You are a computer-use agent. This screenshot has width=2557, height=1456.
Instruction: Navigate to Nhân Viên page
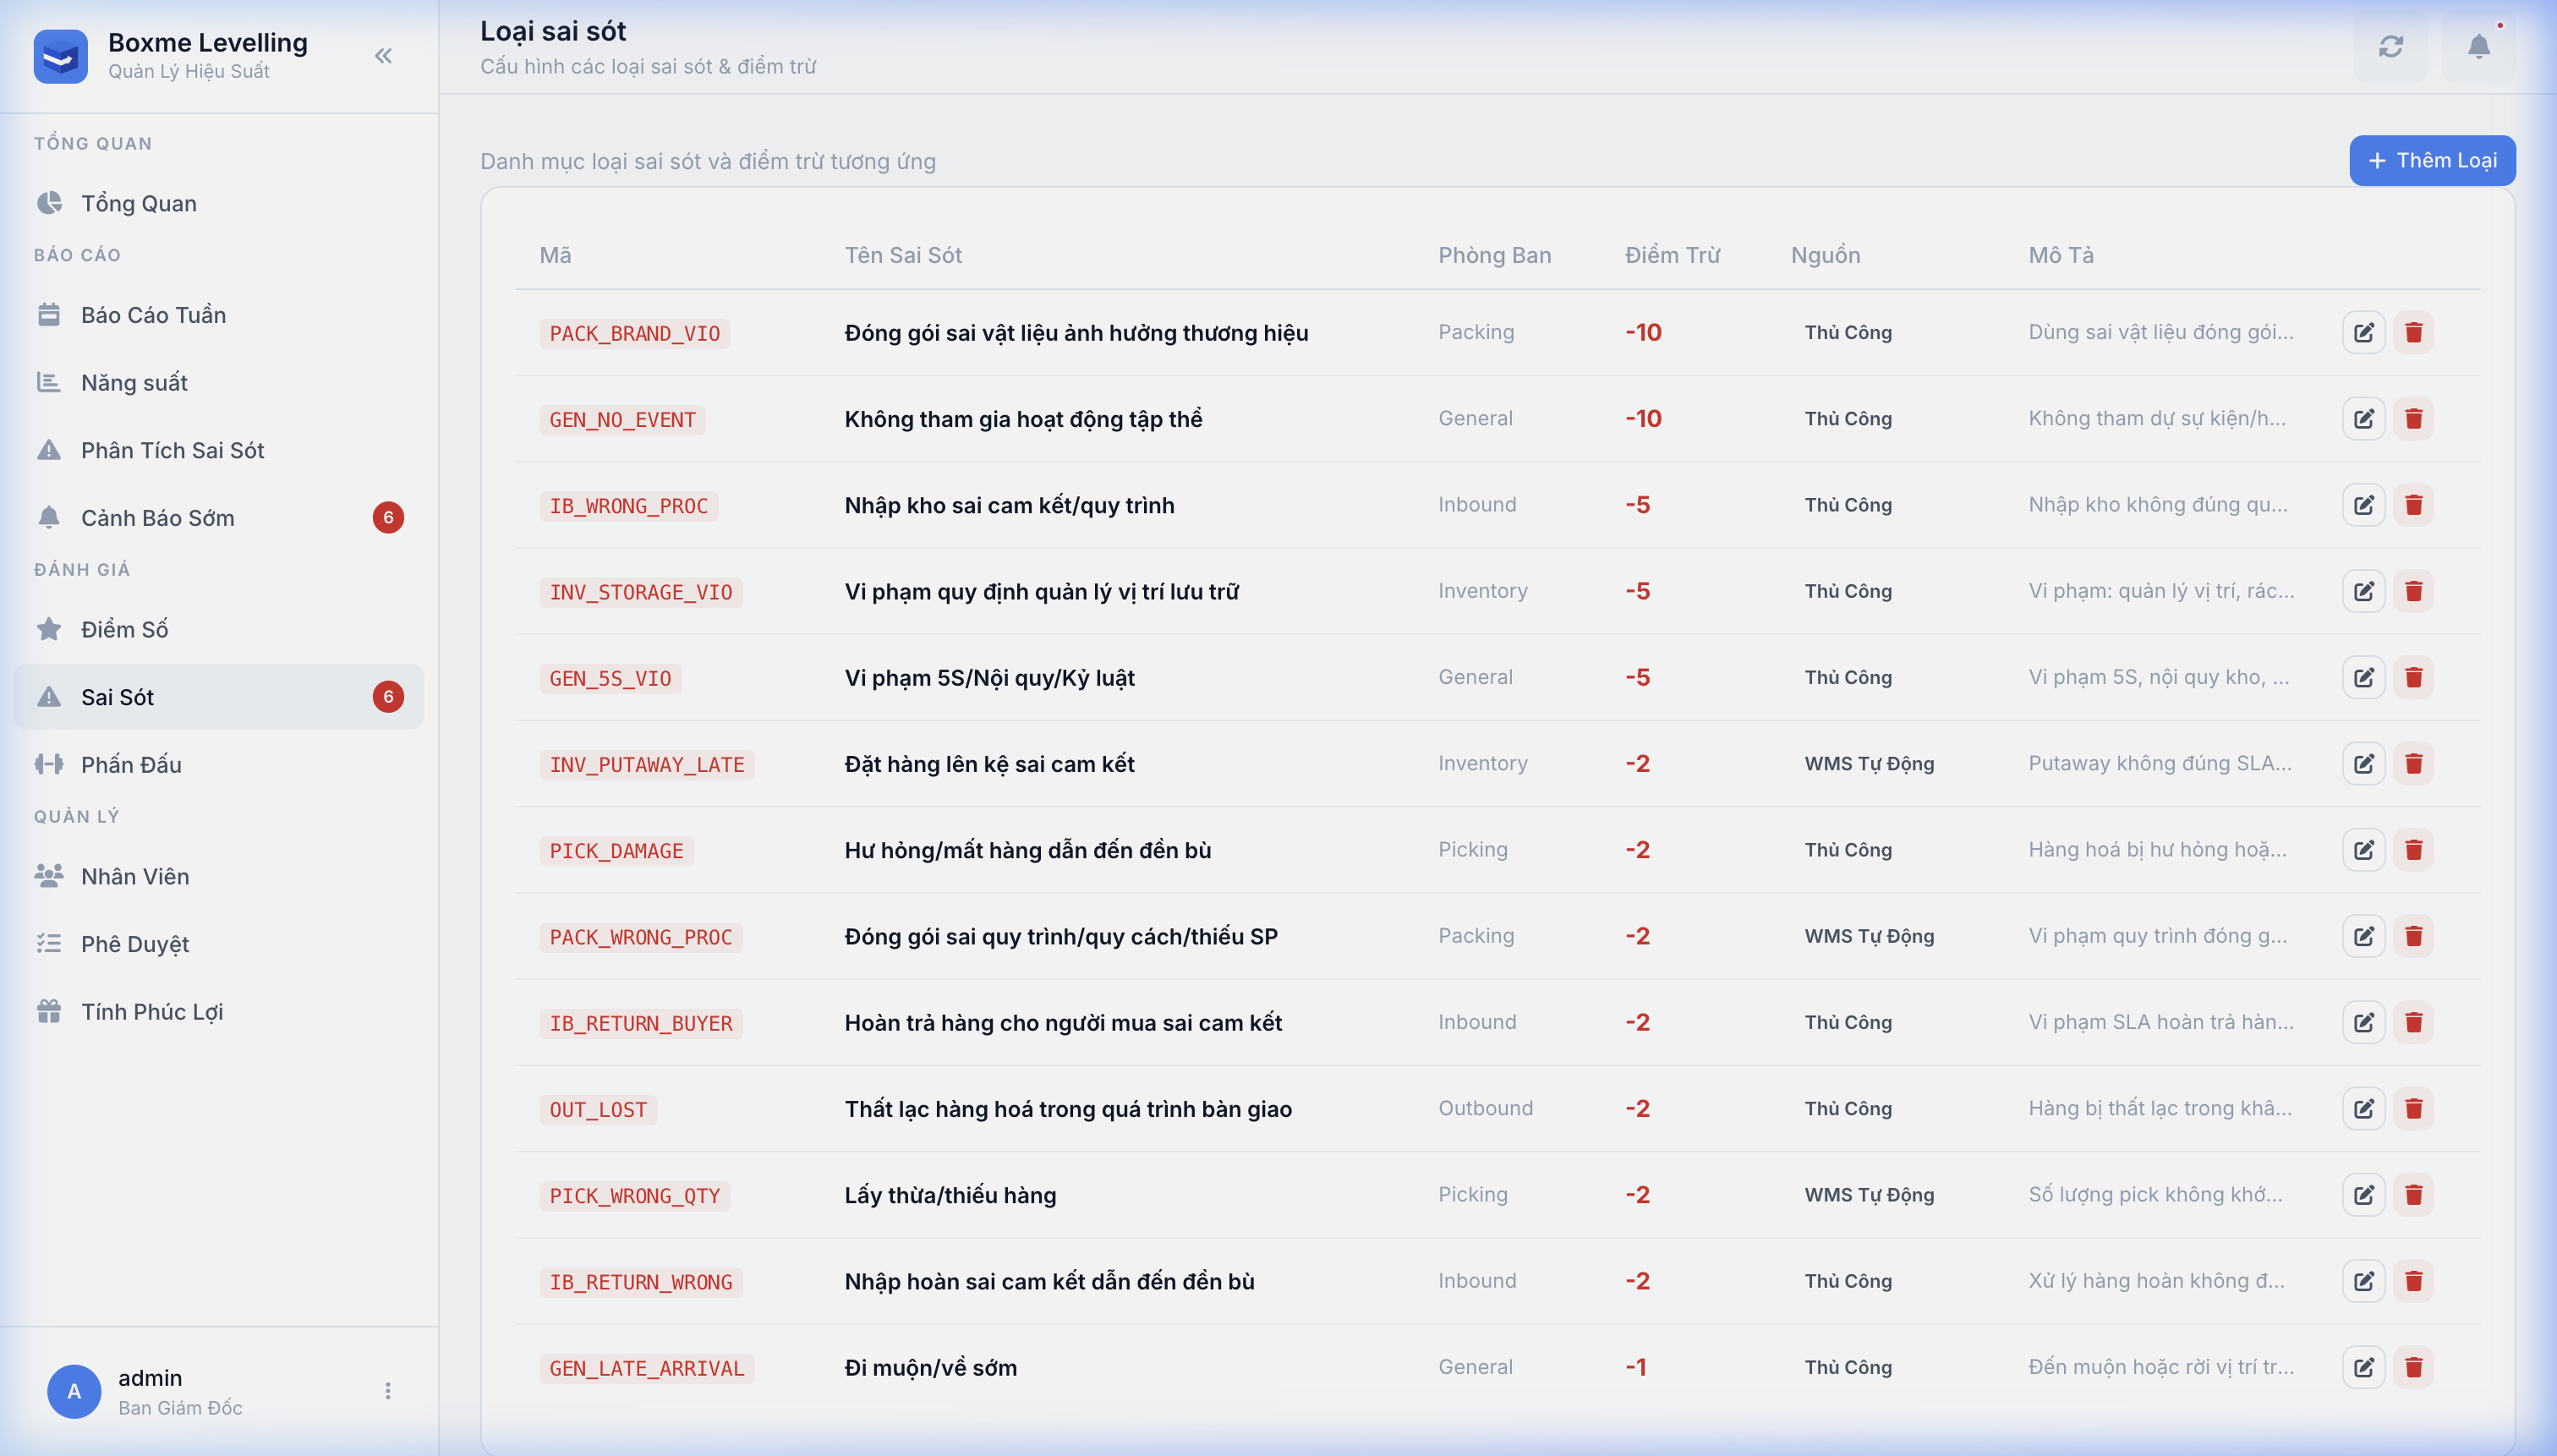click(x=135, y=877)
